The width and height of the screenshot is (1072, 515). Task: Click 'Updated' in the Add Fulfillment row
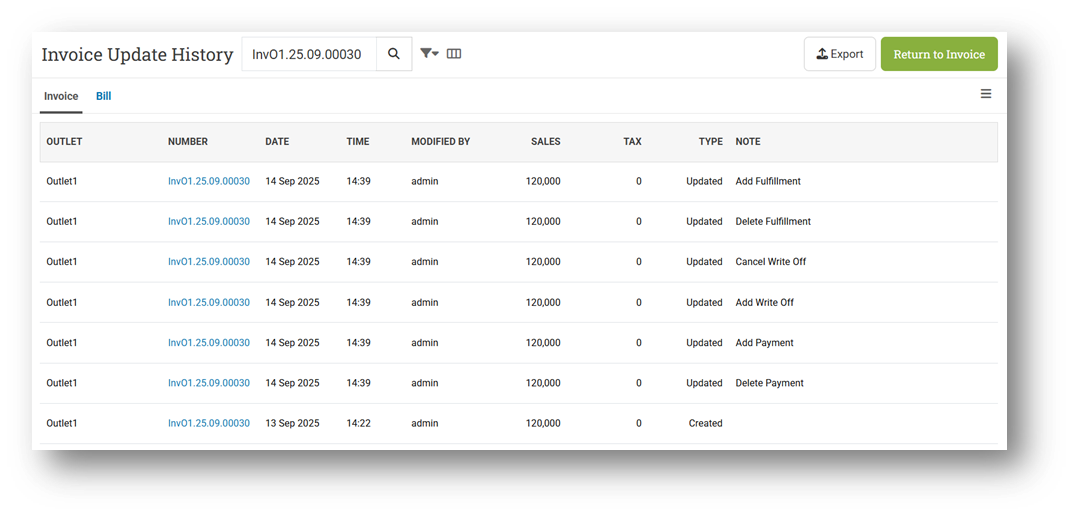[704, 181]
